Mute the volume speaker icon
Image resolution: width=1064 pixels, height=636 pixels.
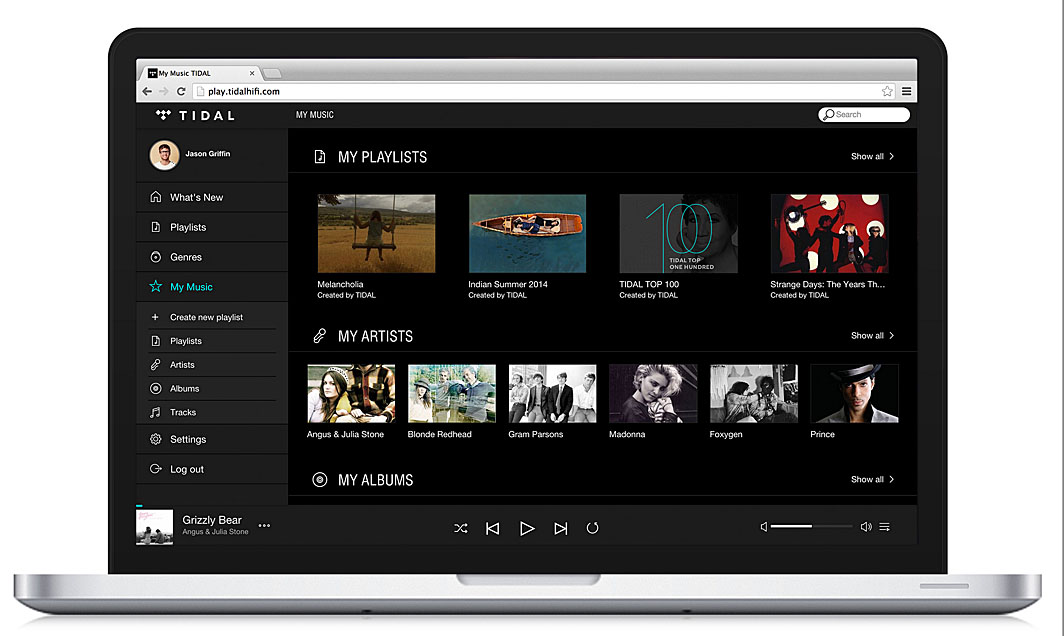tap(764, 527)
